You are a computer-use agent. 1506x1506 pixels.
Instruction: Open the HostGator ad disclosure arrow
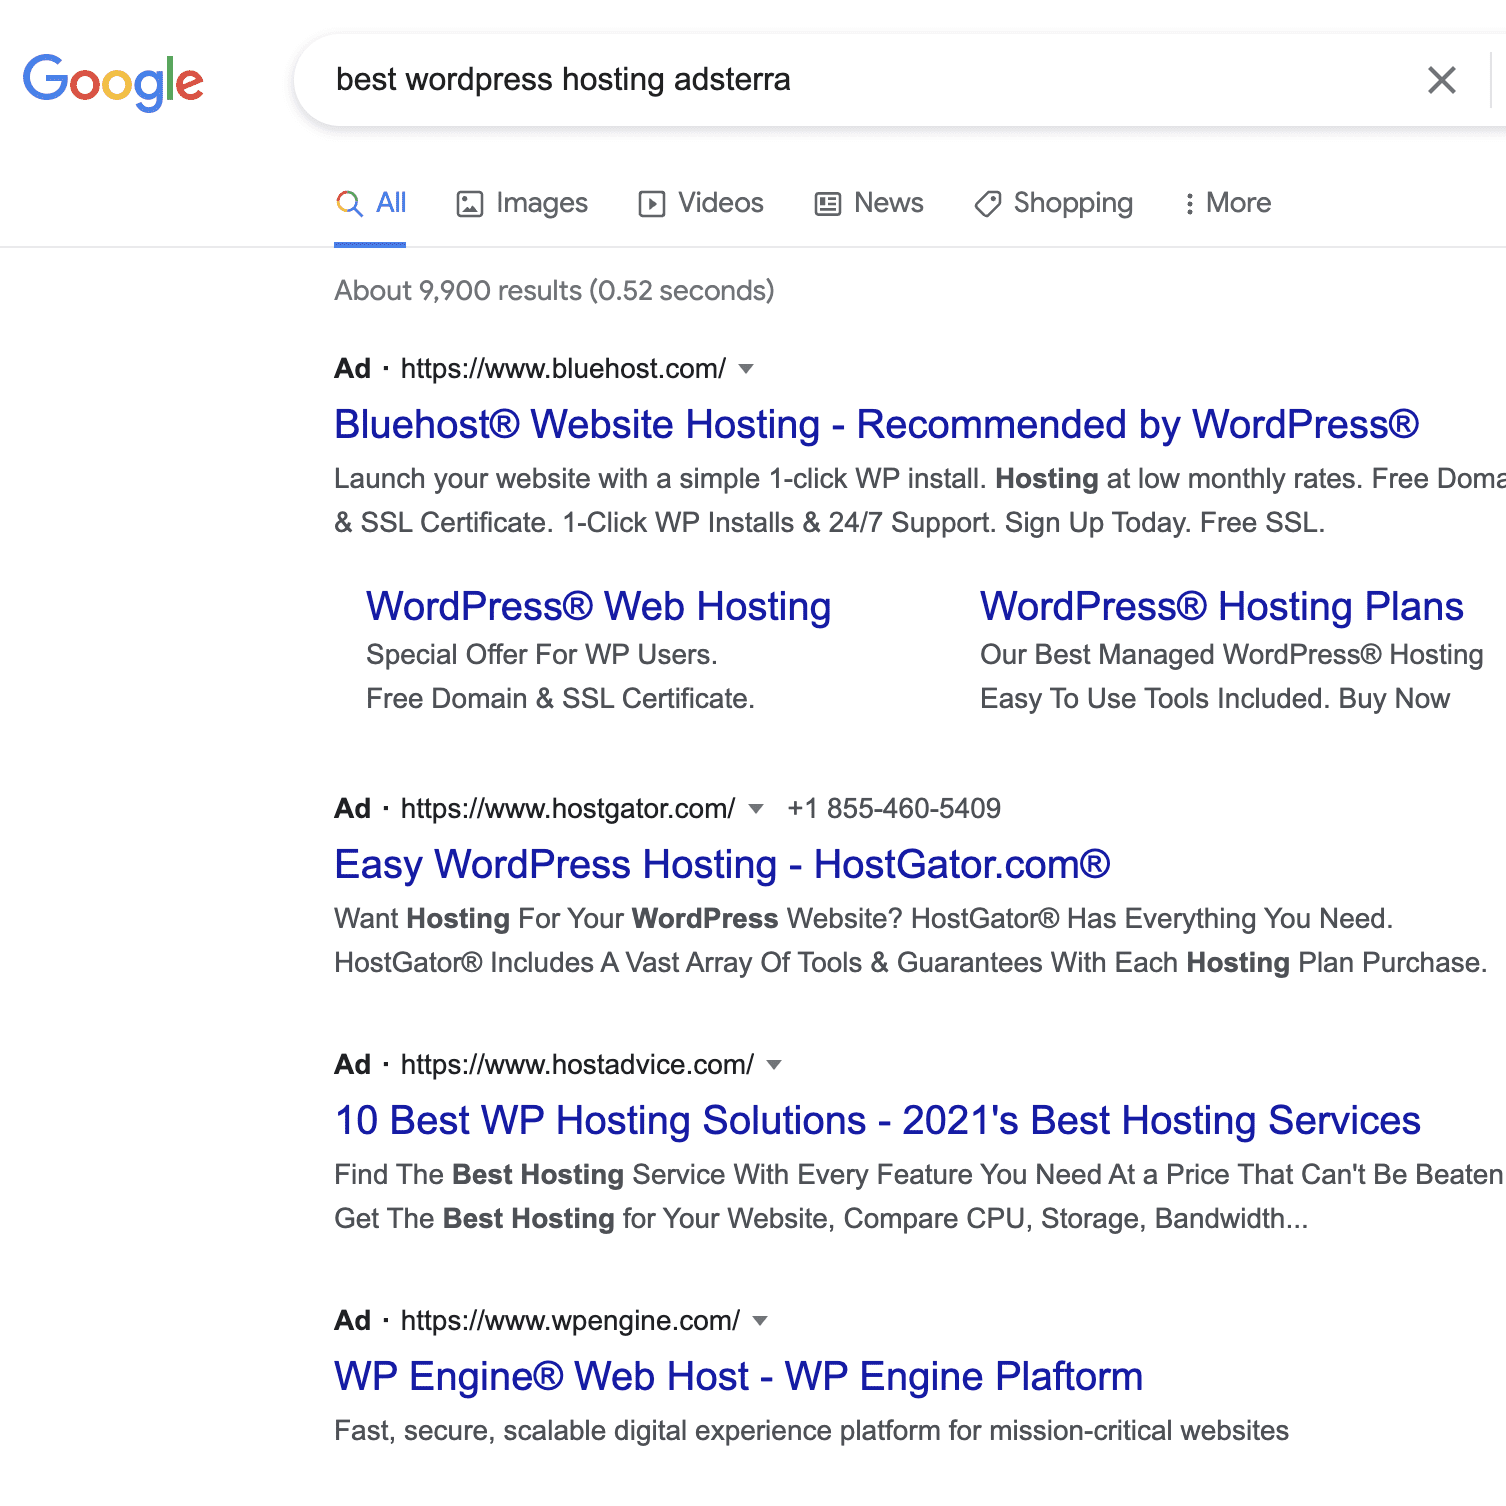(x=757, y=809)
